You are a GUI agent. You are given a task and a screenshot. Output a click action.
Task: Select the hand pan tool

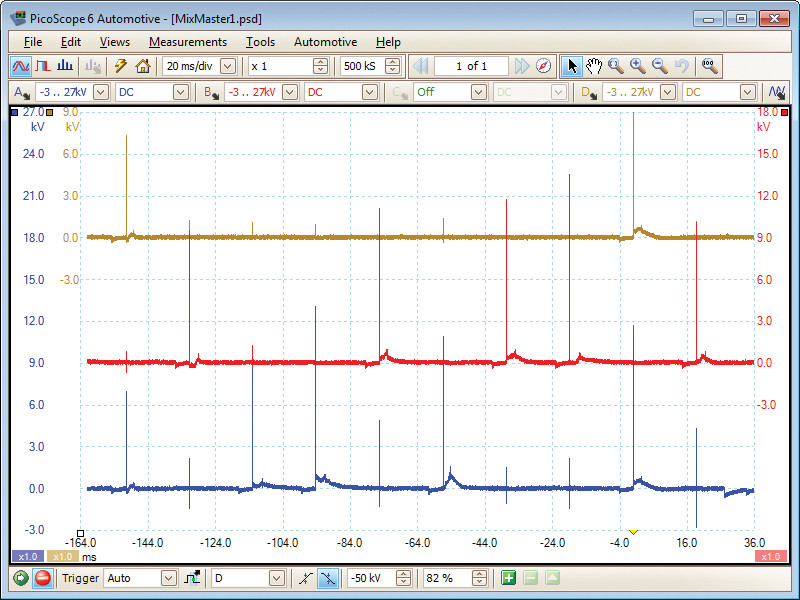(x=594, y=66)
